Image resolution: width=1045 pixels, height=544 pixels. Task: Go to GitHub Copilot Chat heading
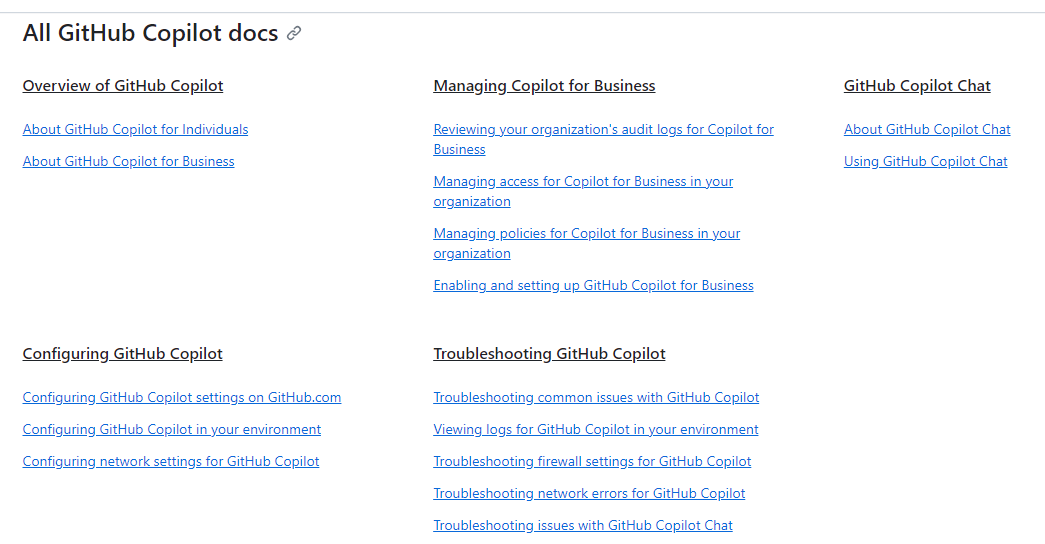(x=917, y=86)
